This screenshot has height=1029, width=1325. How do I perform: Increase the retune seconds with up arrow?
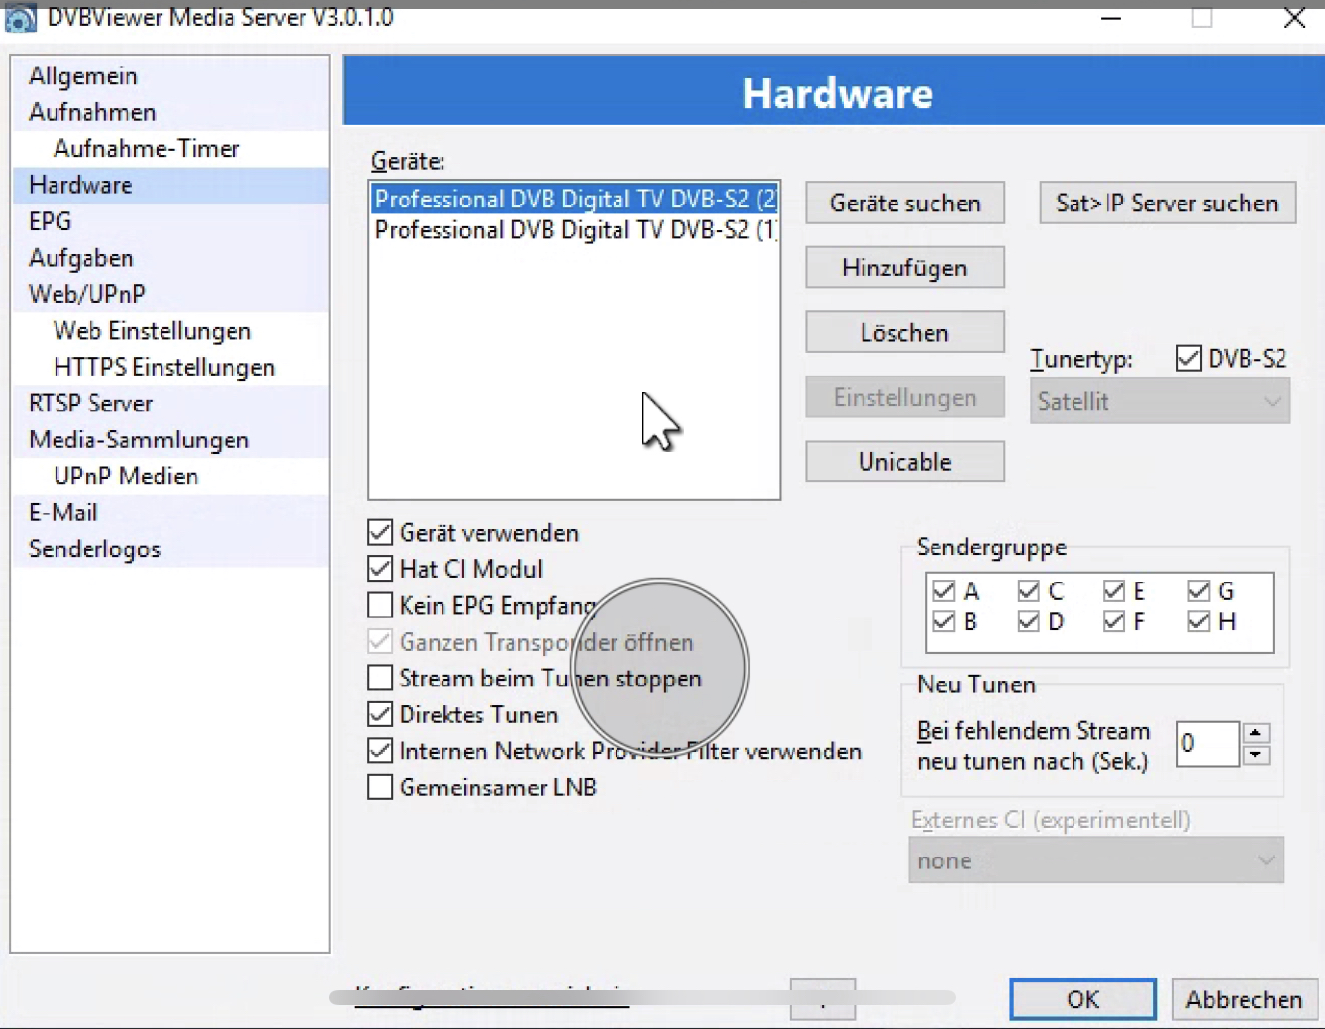tap(1256, 733)
